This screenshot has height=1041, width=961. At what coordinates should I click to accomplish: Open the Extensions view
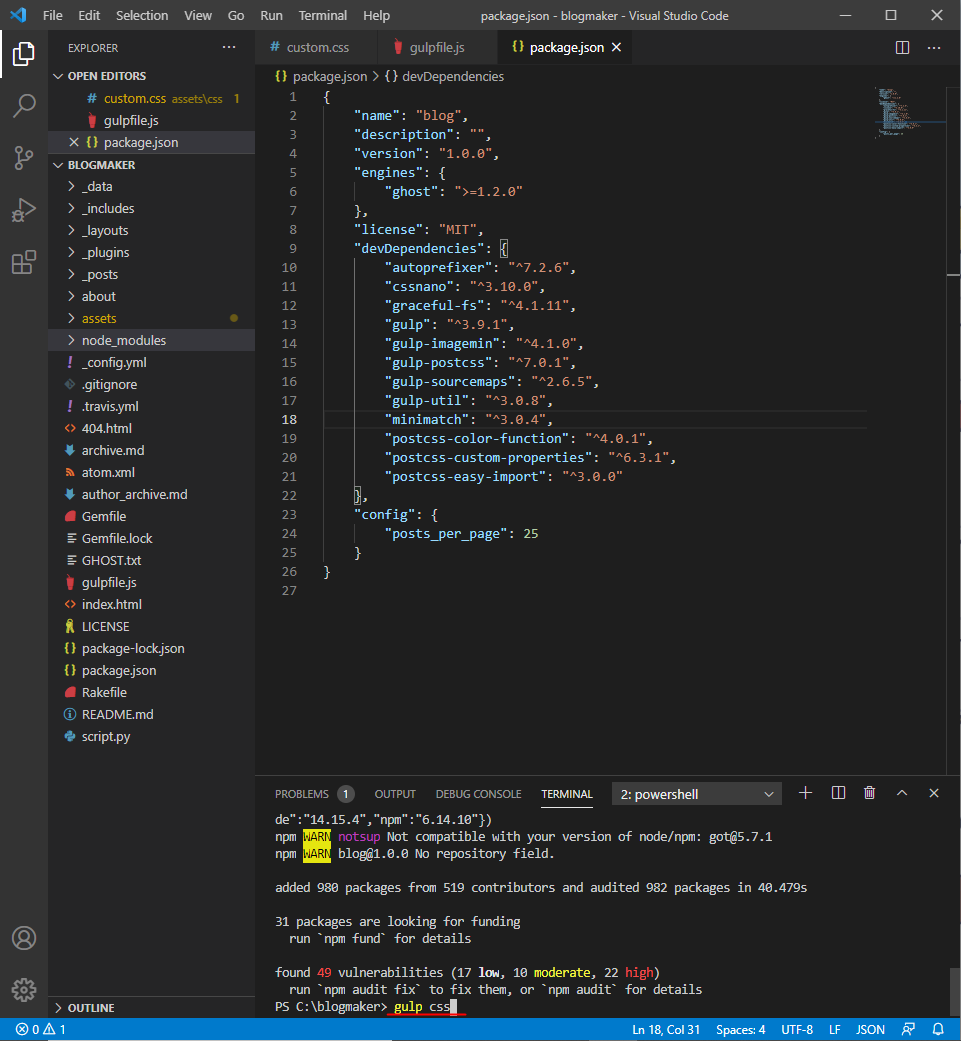tap(24, 262)
